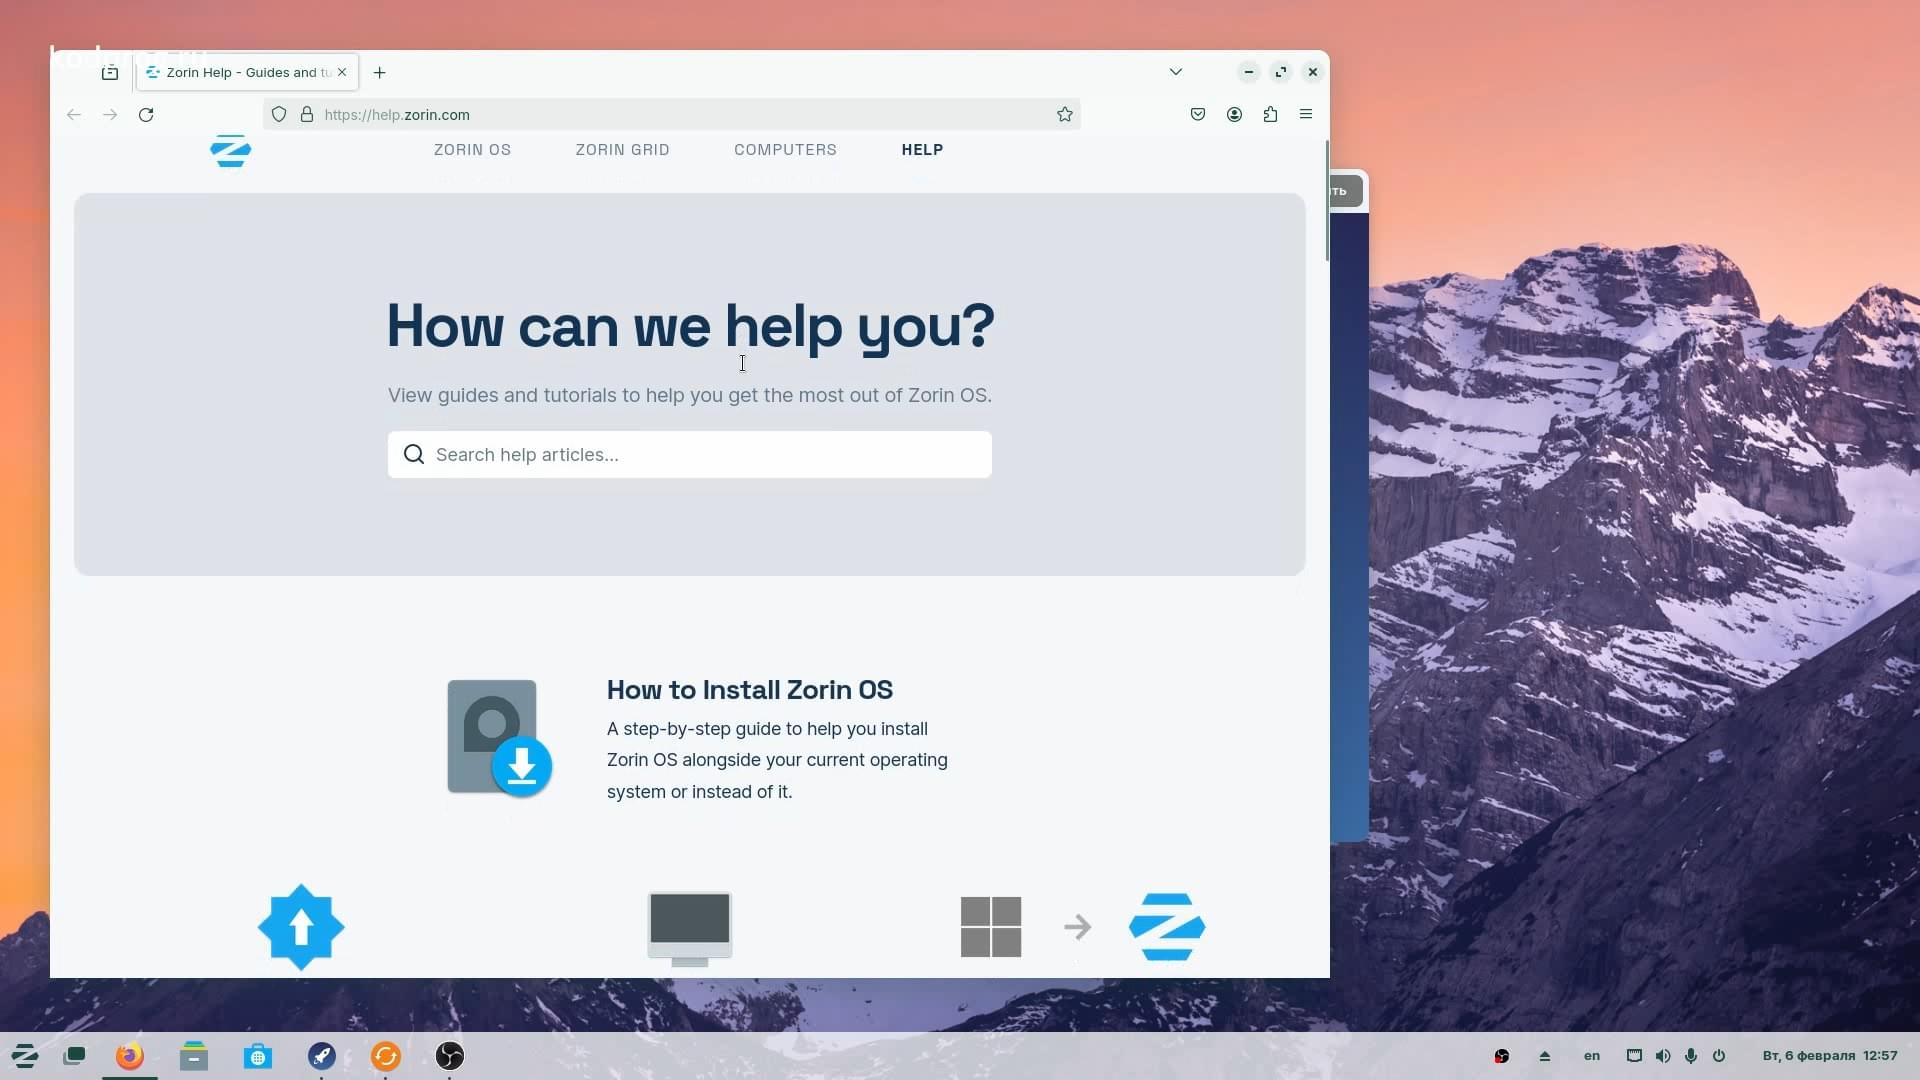The width and height of the screenshot is (1920, 1080).
Task: Open the rocket app in taskbar
Action: point(322,1056)
